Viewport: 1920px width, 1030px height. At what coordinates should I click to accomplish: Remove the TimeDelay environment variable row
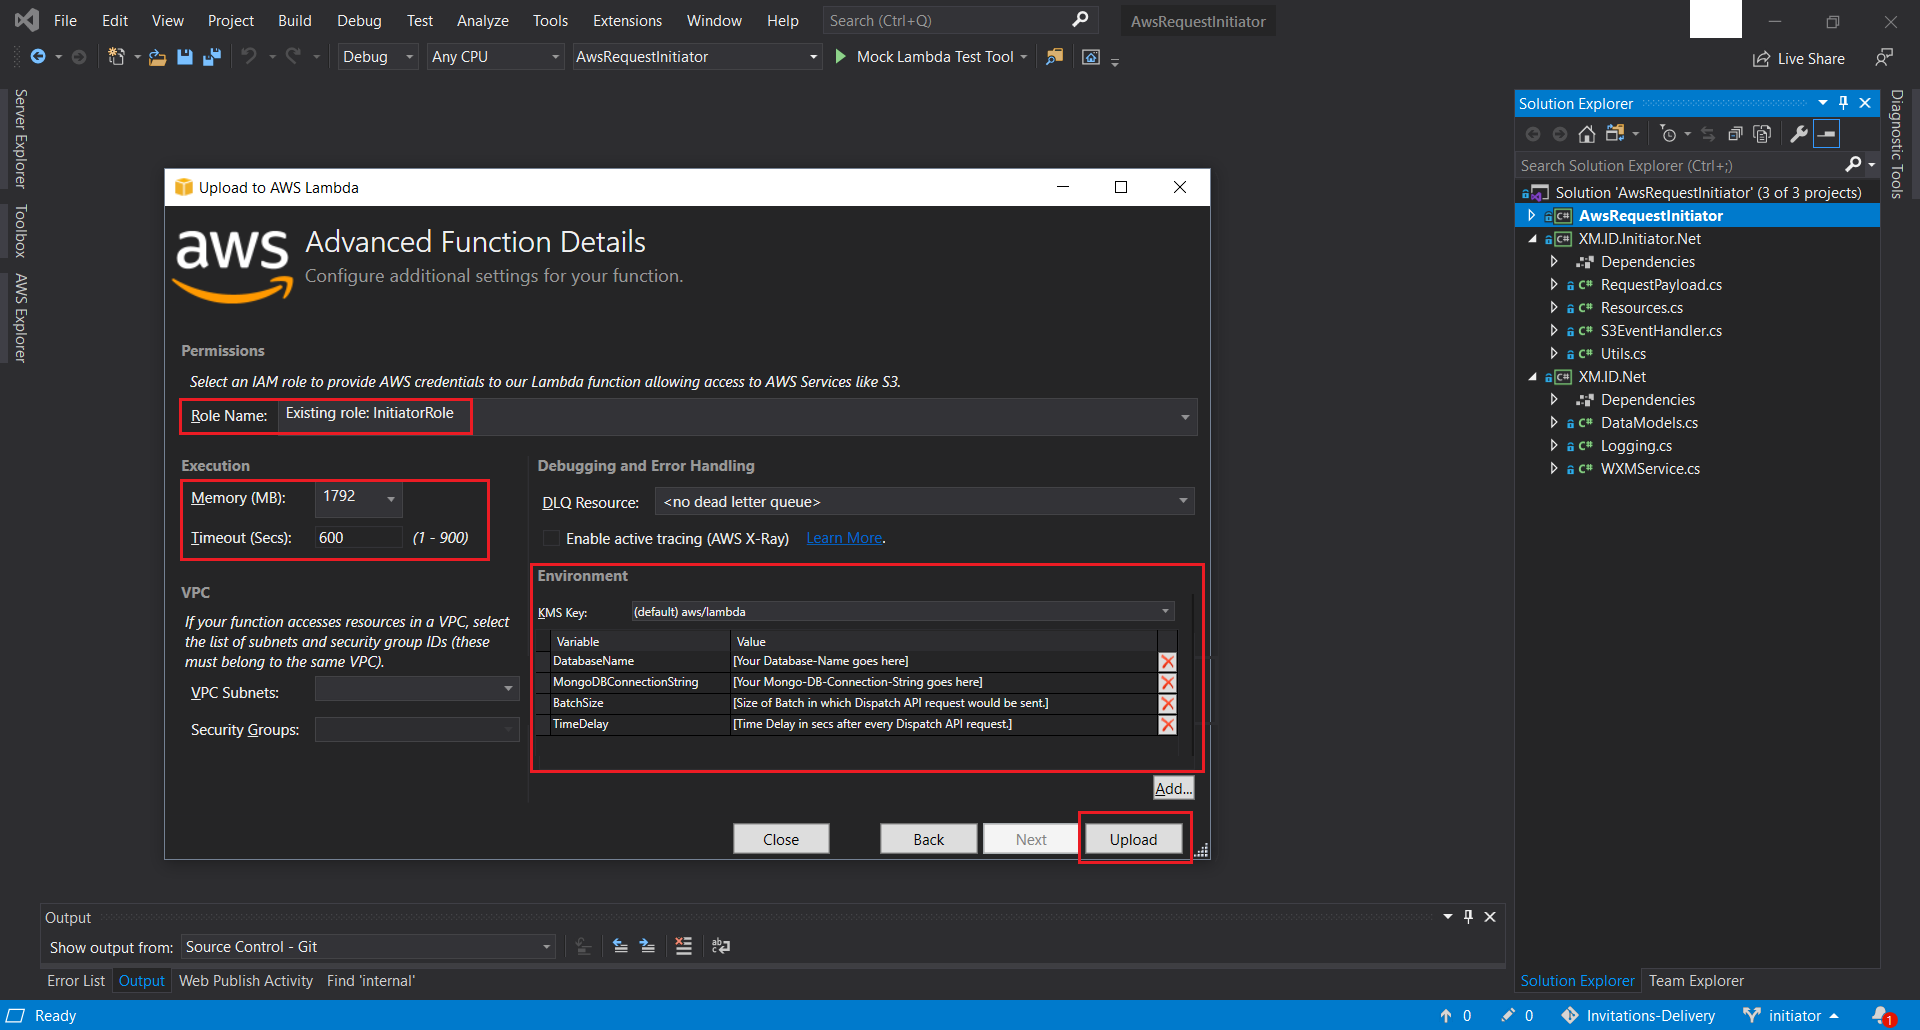1167,725
